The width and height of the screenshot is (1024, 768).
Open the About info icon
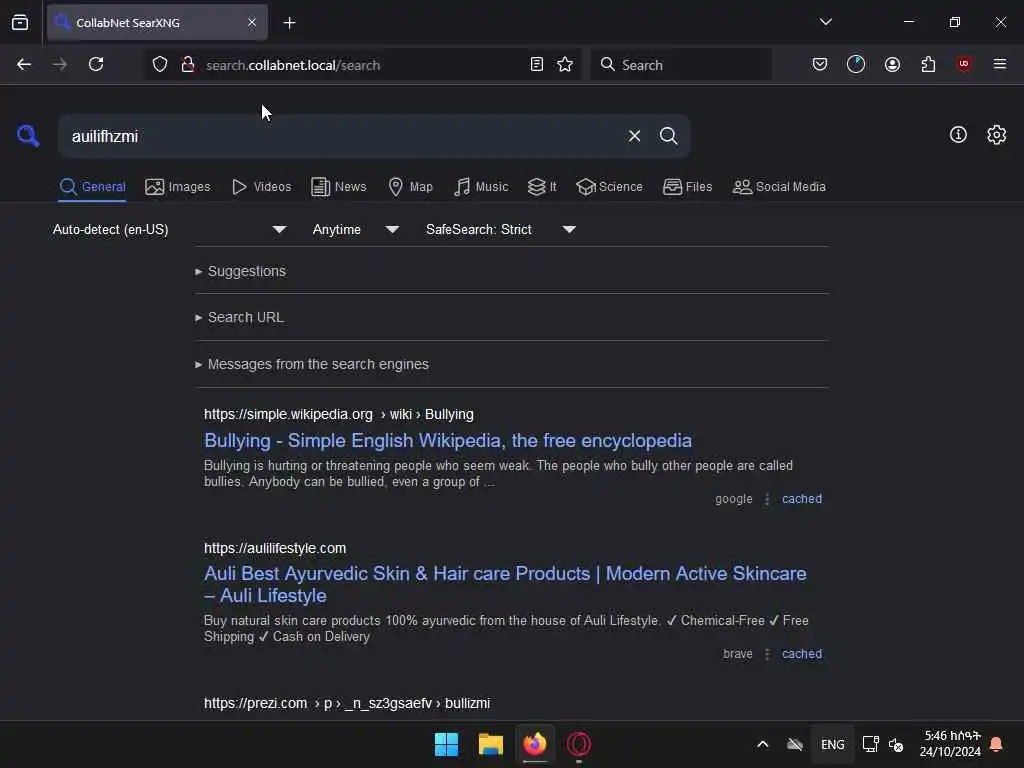[x=958, y=135]
